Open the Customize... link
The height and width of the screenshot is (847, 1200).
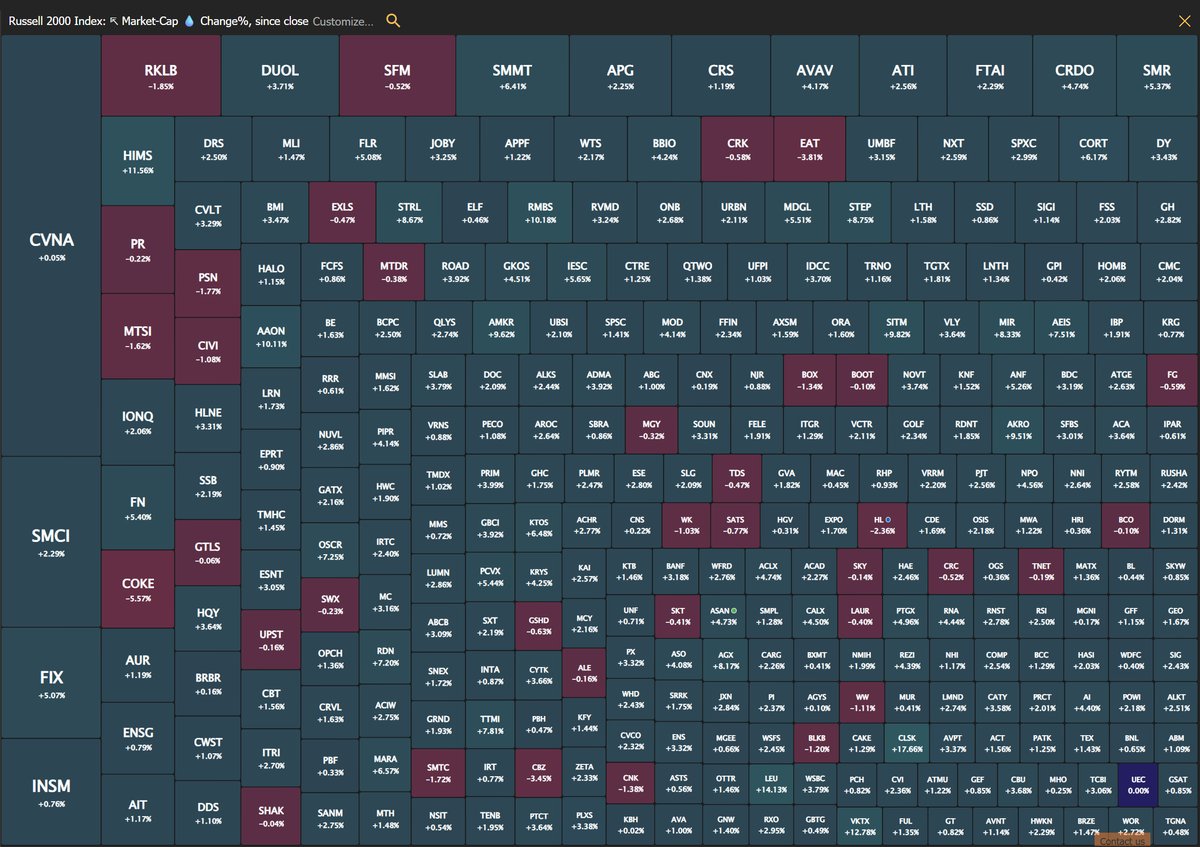(343, 20)
